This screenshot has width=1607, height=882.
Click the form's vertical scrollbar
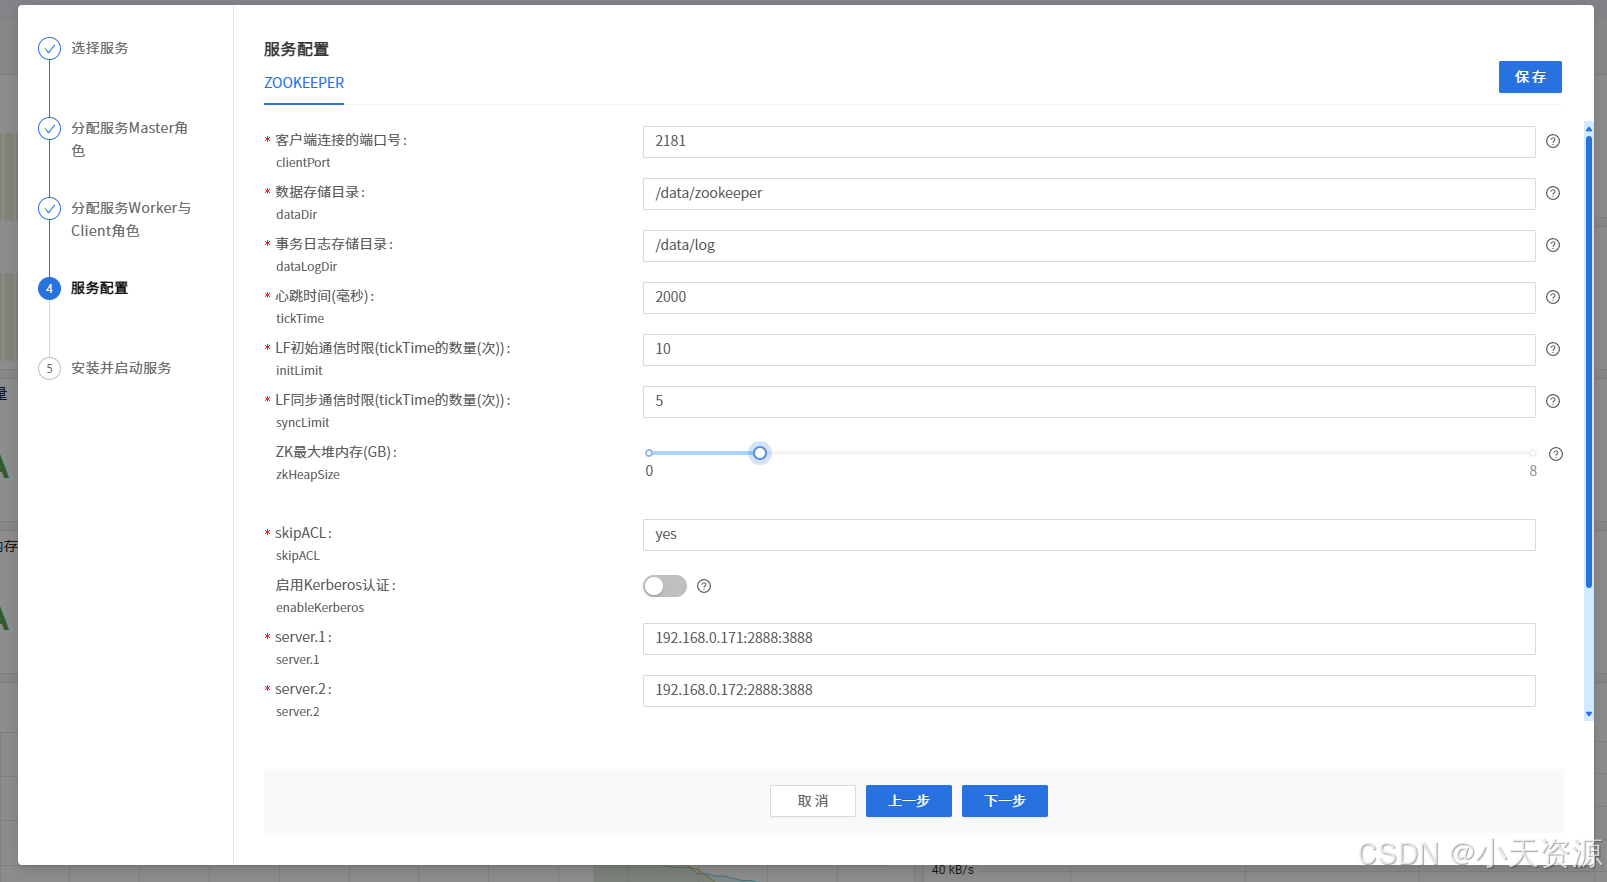click(x=1588, y=360)
